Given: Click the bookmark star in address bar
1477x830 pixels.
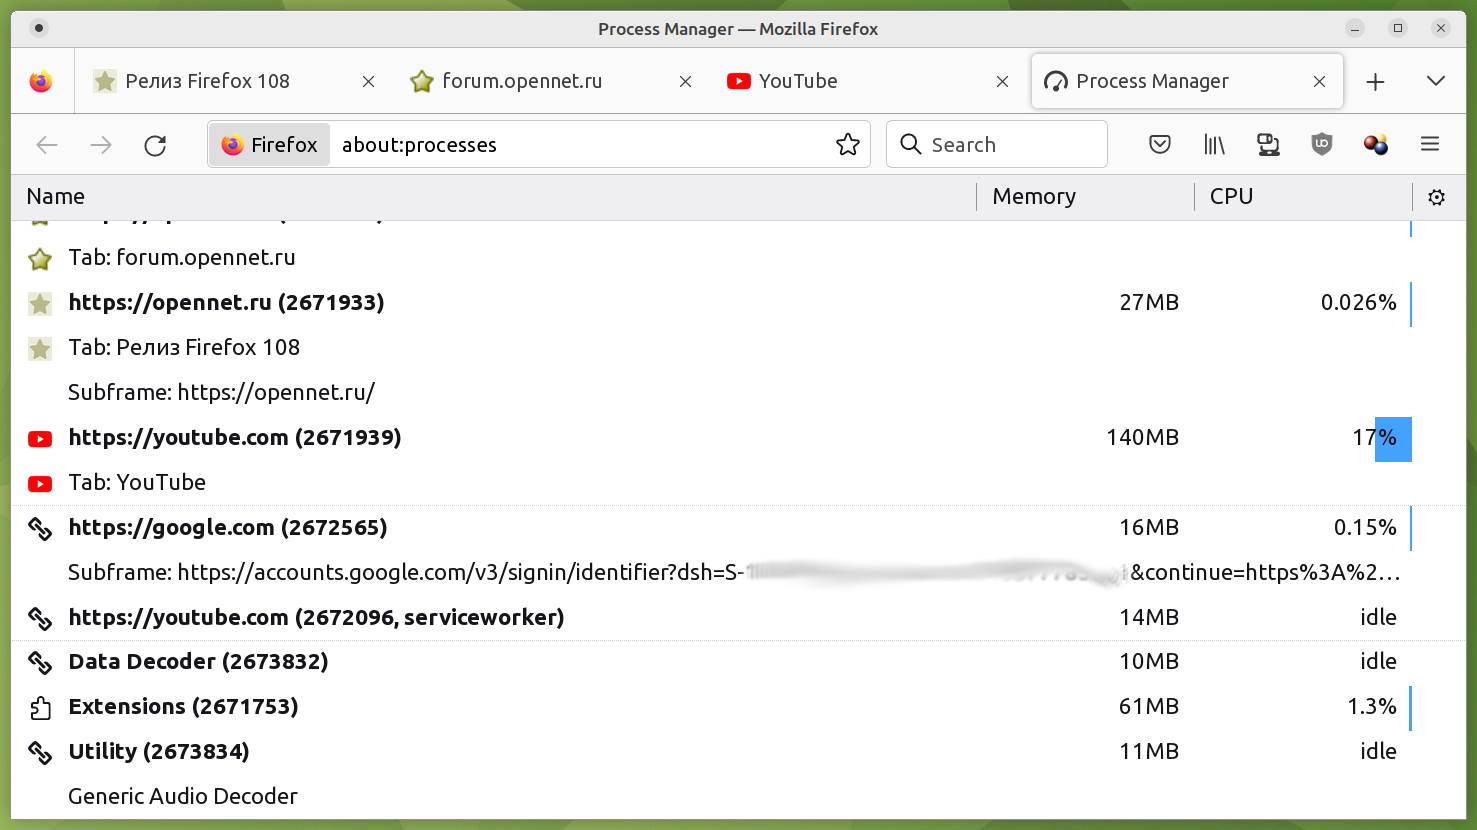Looking at the screenshot, I should [x=847, y=145].
